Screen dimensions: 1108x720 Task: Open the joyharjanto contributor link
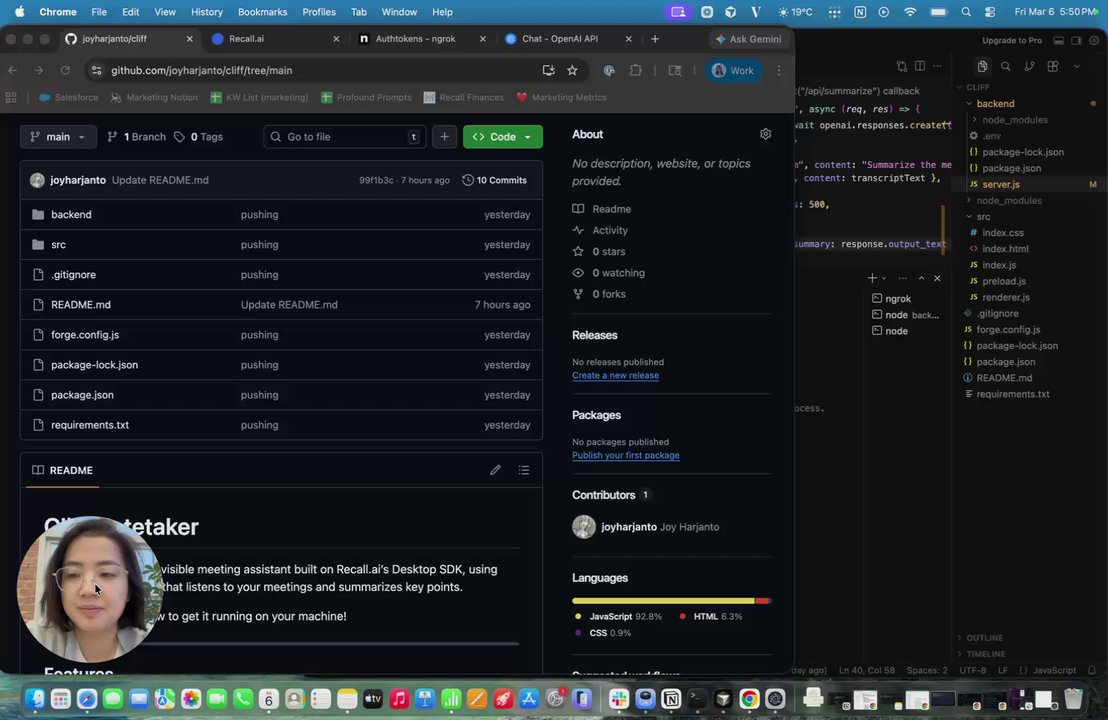coord(629,527)
